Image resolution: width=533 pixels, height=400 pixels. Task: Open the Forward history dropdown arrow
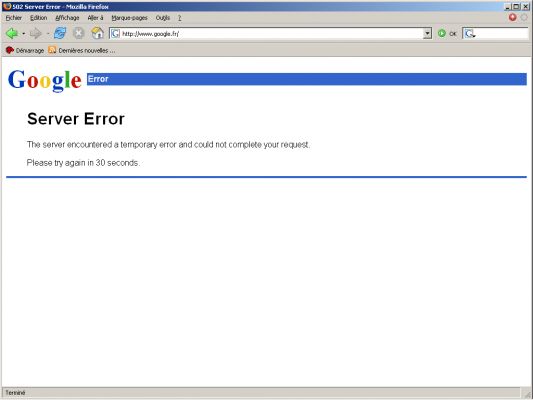[x=48, y=34]
